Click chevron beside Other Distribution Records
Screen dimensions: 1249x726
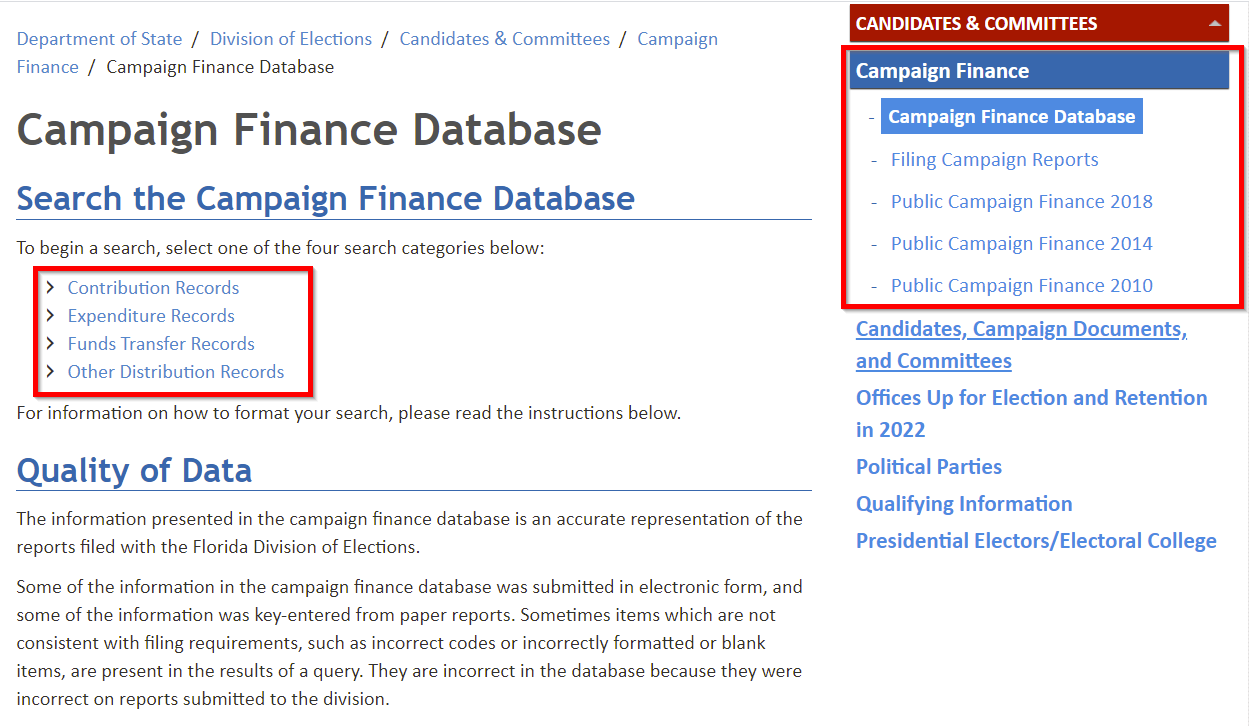(50, 372)
